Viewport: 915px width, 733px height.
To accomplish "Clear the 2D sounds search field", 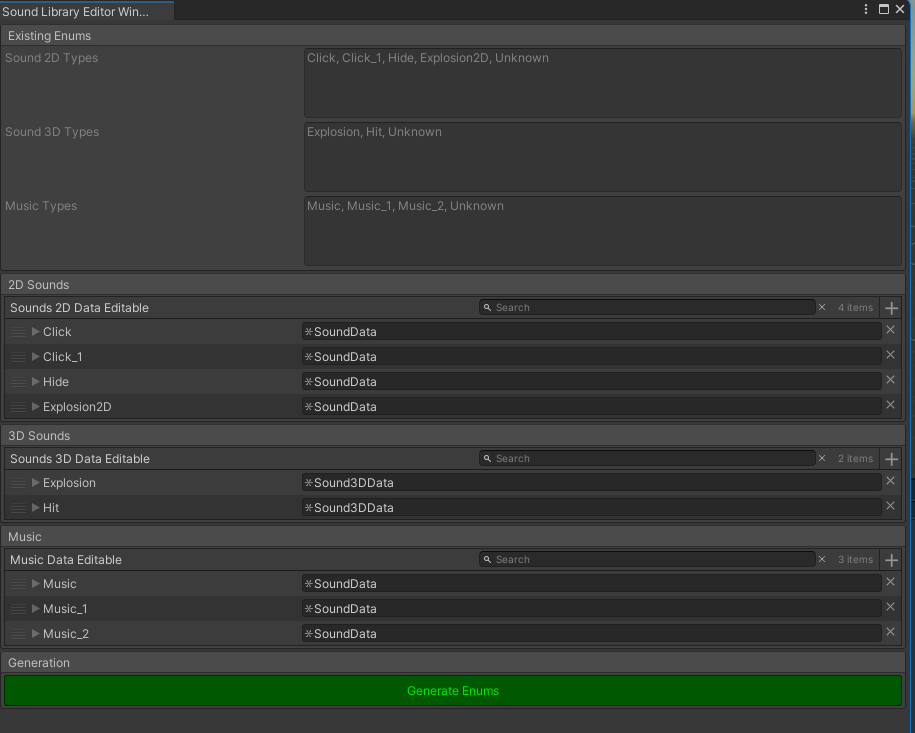I will [x=822, y=308].
